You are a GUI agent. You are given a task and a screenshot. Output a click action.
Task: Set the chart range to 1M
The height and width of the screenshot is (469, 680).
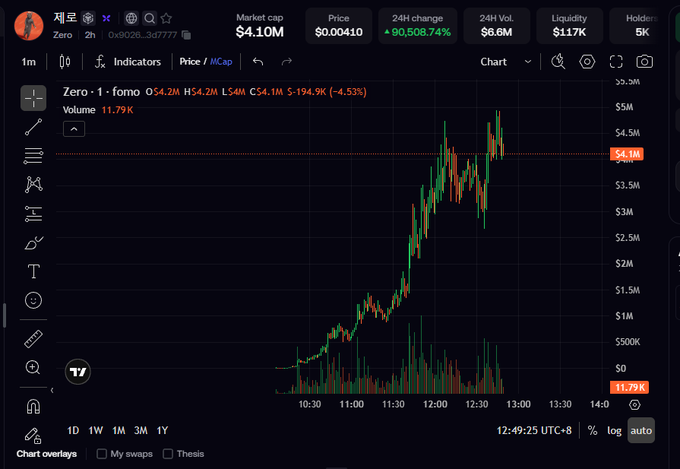(118, 430)
